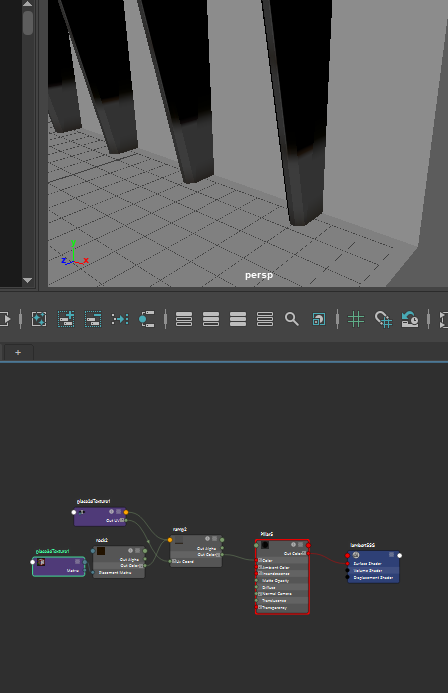448x693 pixels.
Task: Select the blue lambert shading group node
Action: coord(373,567)
